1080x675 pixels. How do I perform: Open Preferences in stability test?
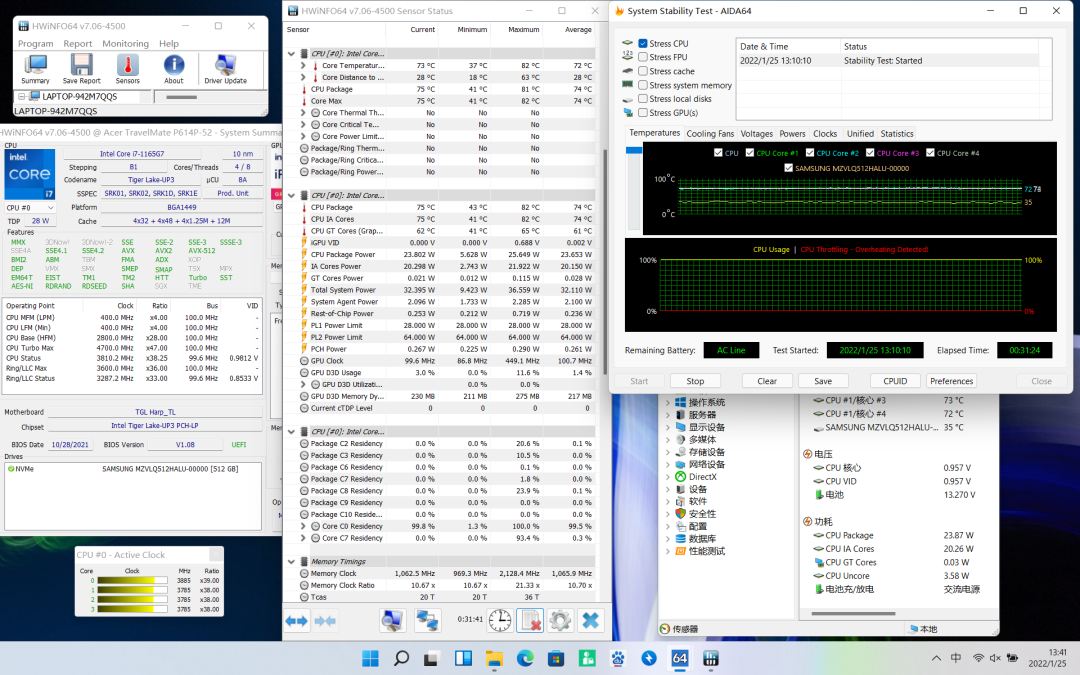point(951,381)
